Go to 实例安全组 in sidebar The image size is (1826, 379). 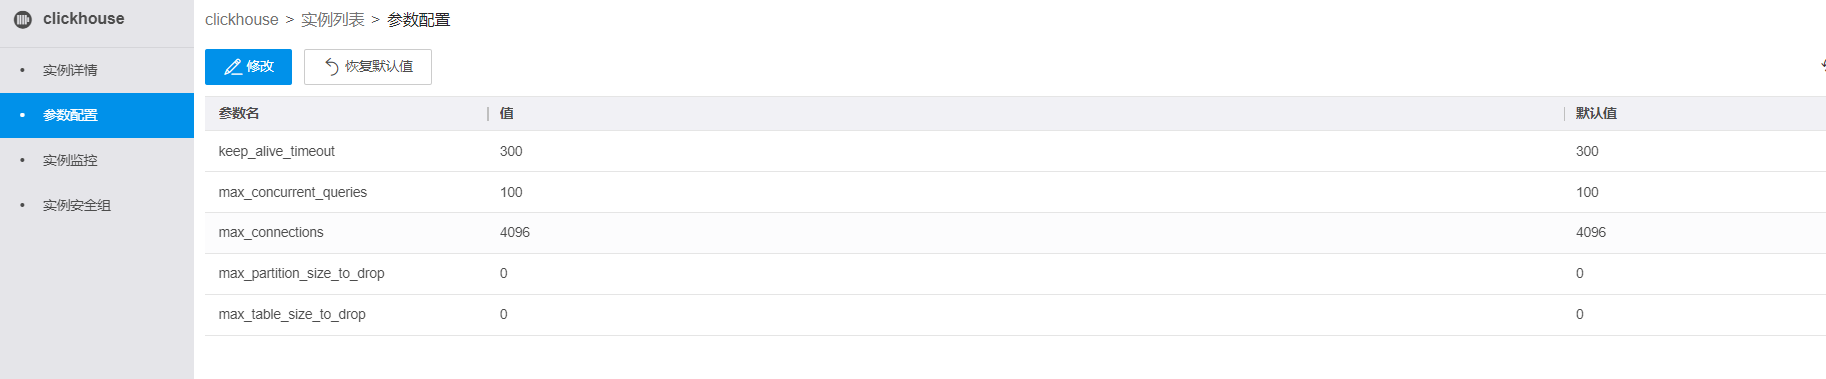tap(97, 205)
